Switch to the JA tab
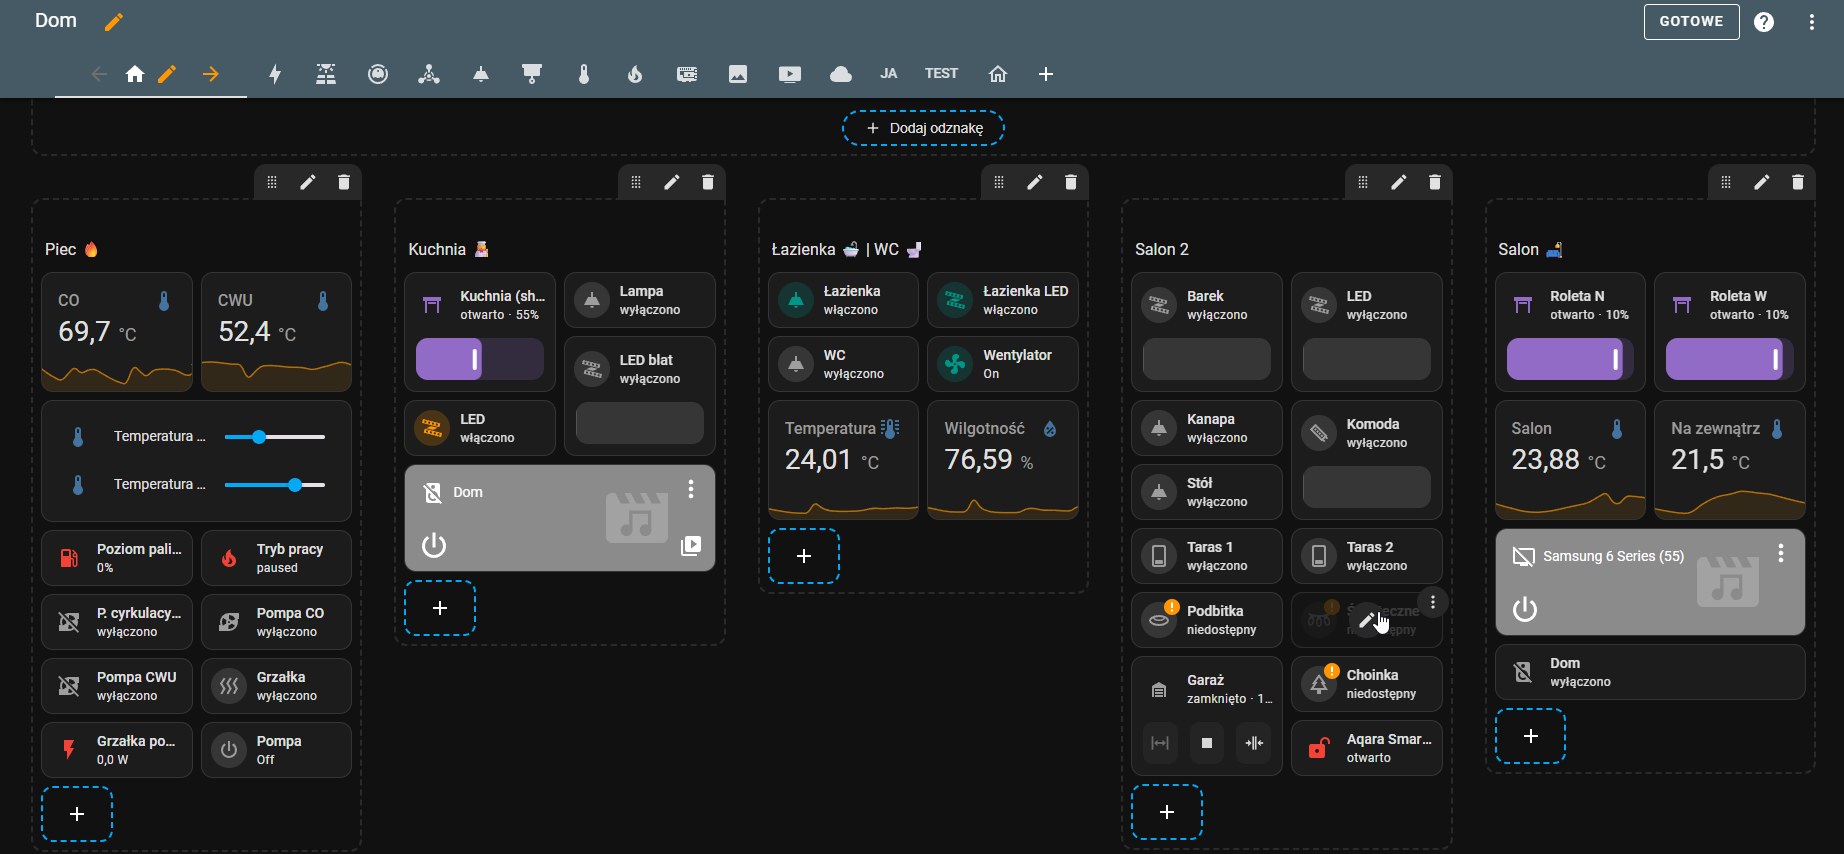This screenshot has width=1844, height=854. pyautogui.click(x=888, y=74)
